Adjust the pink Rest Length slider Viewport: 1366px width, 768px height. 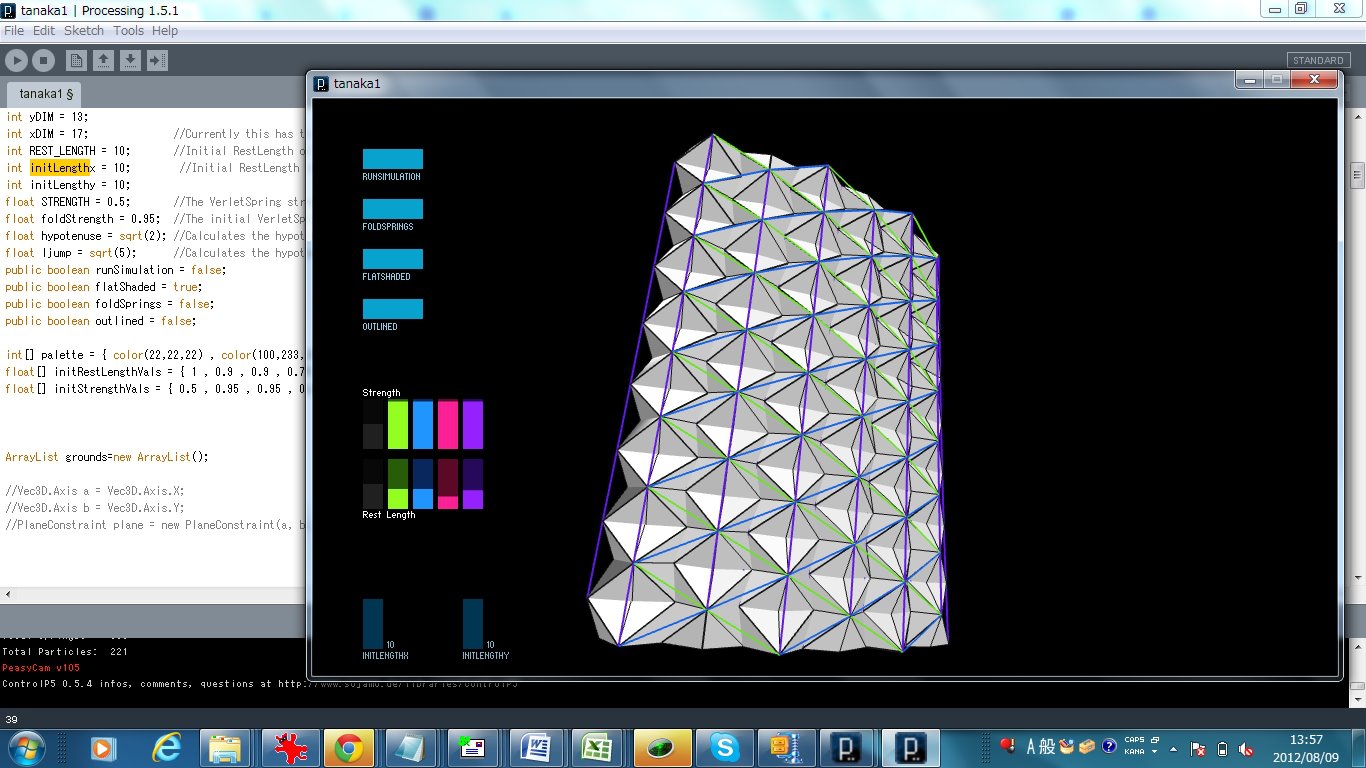click(x=447, y=484)
